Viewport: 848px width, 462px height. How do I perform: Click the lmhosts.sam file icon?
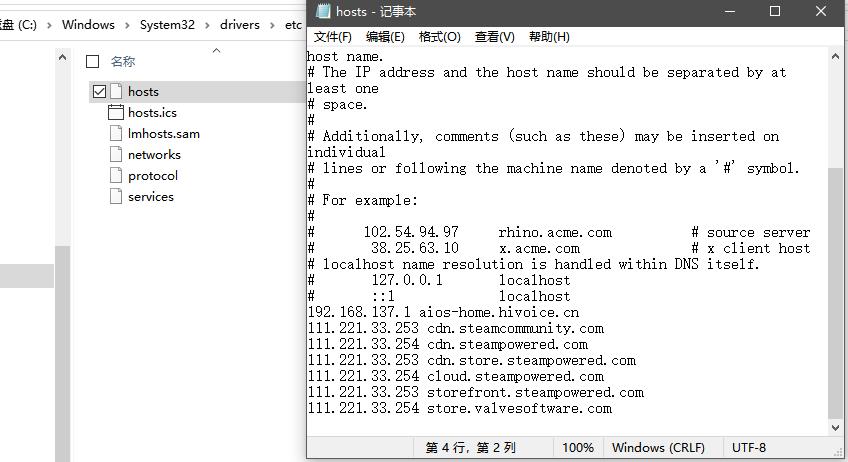point(116,133)
